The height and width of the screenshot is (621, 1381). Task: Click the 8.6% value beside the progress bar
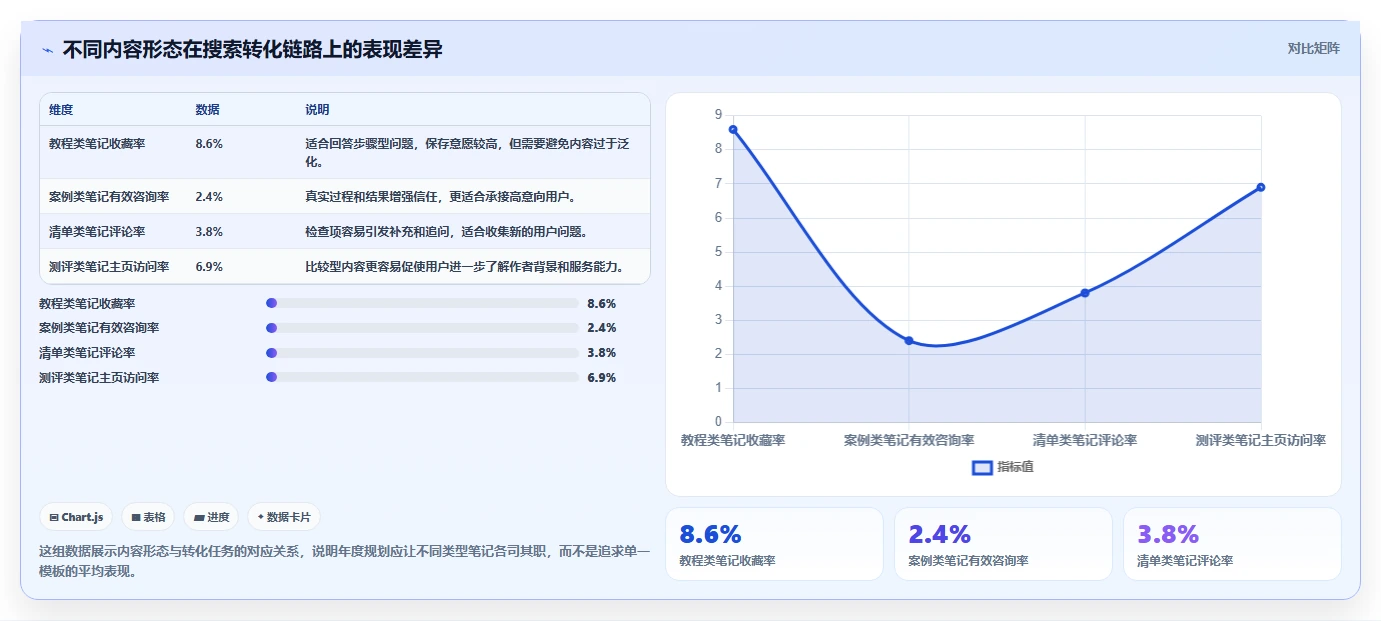pos(602,303)
